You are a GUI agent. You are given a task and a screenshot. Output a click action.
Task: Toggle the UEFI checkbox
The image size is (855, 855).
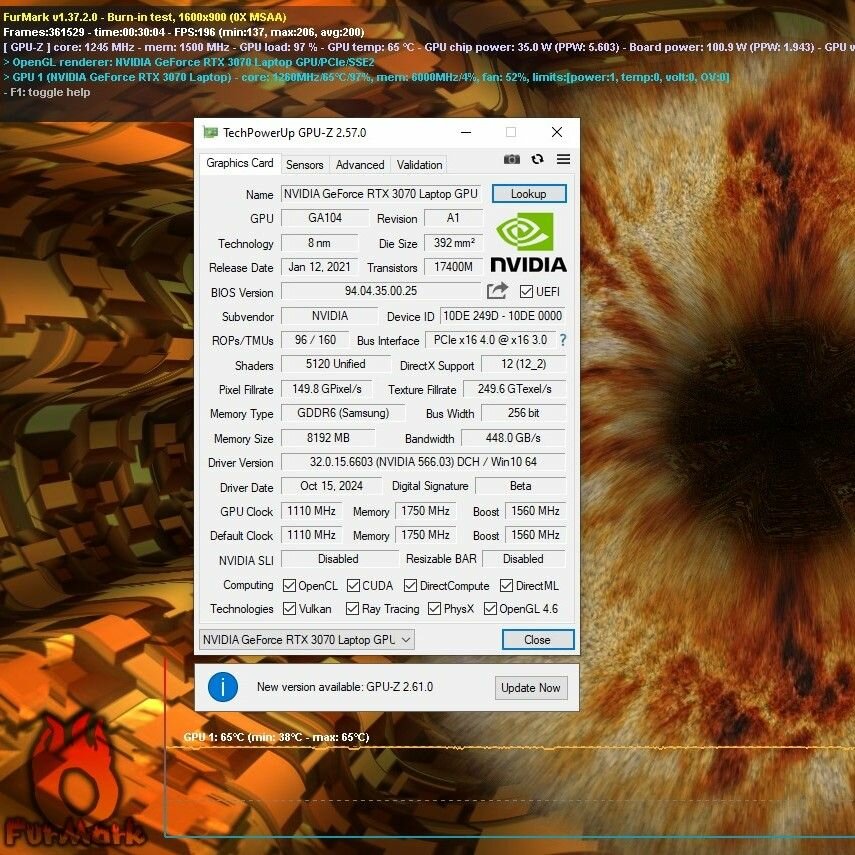(526, 292)
